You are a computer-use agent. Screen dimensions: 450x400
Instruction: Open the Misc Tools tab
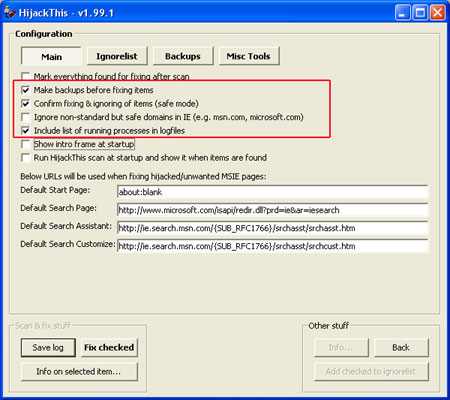(249, 56)
